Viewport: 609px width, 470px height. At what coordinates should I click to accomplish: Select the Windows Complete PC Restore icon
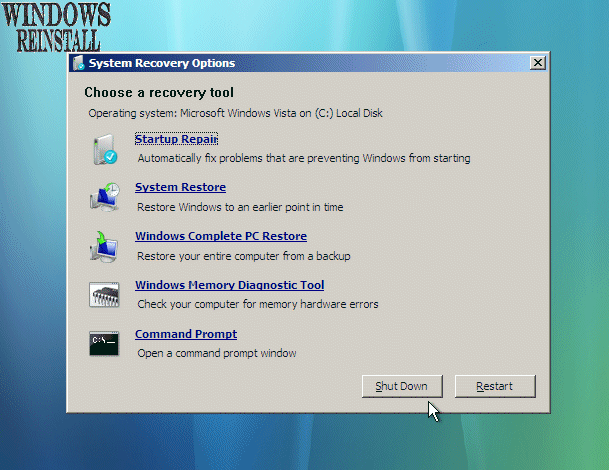(104, 246)
